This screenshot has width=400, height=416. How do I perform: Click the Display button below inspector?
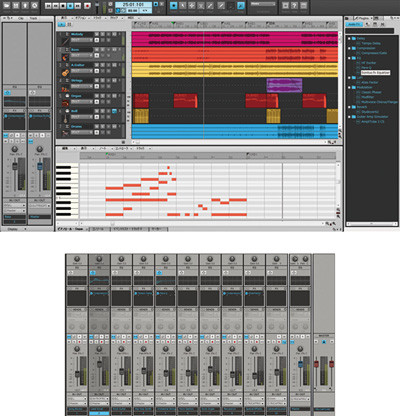(13, 229)
